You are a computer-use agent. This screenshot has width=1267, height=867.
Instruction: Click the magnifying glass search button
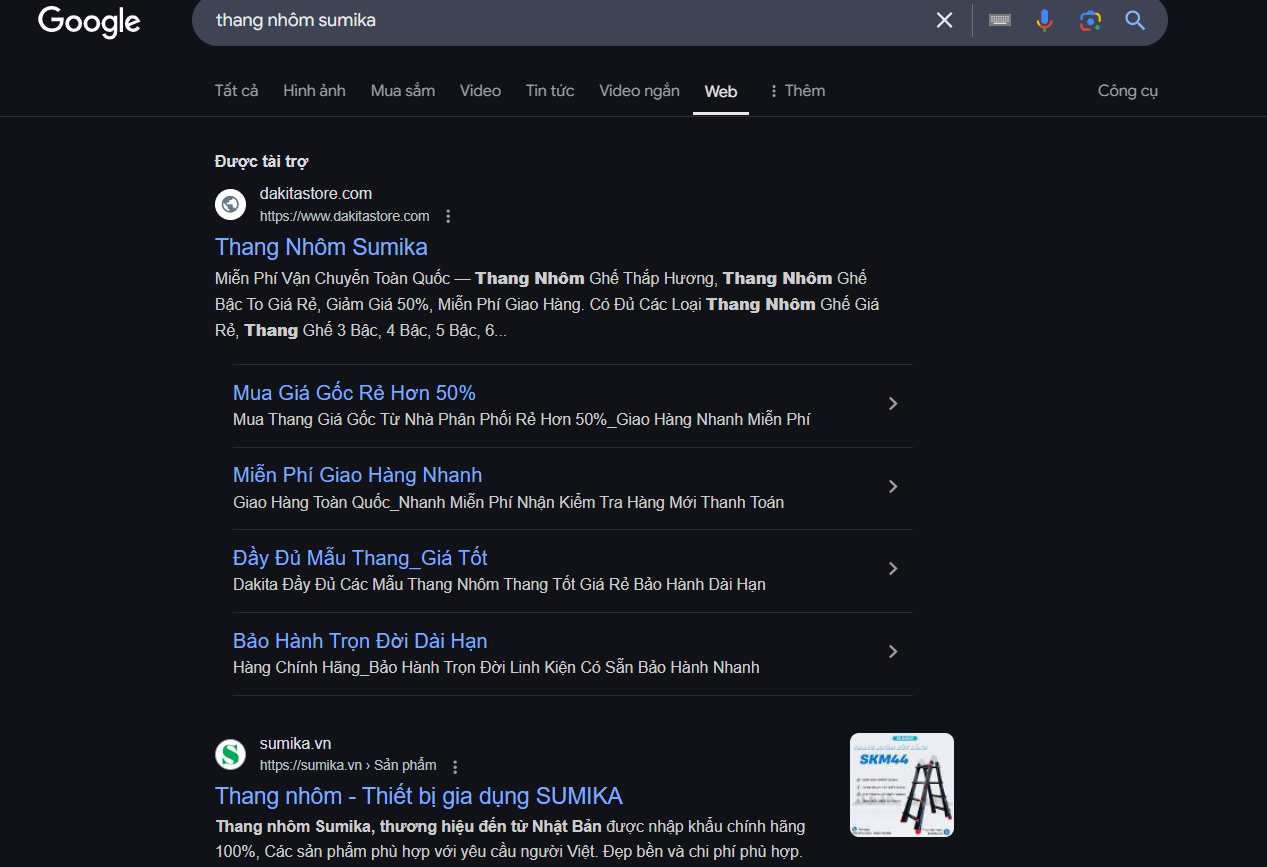[x=1135, y=20]
